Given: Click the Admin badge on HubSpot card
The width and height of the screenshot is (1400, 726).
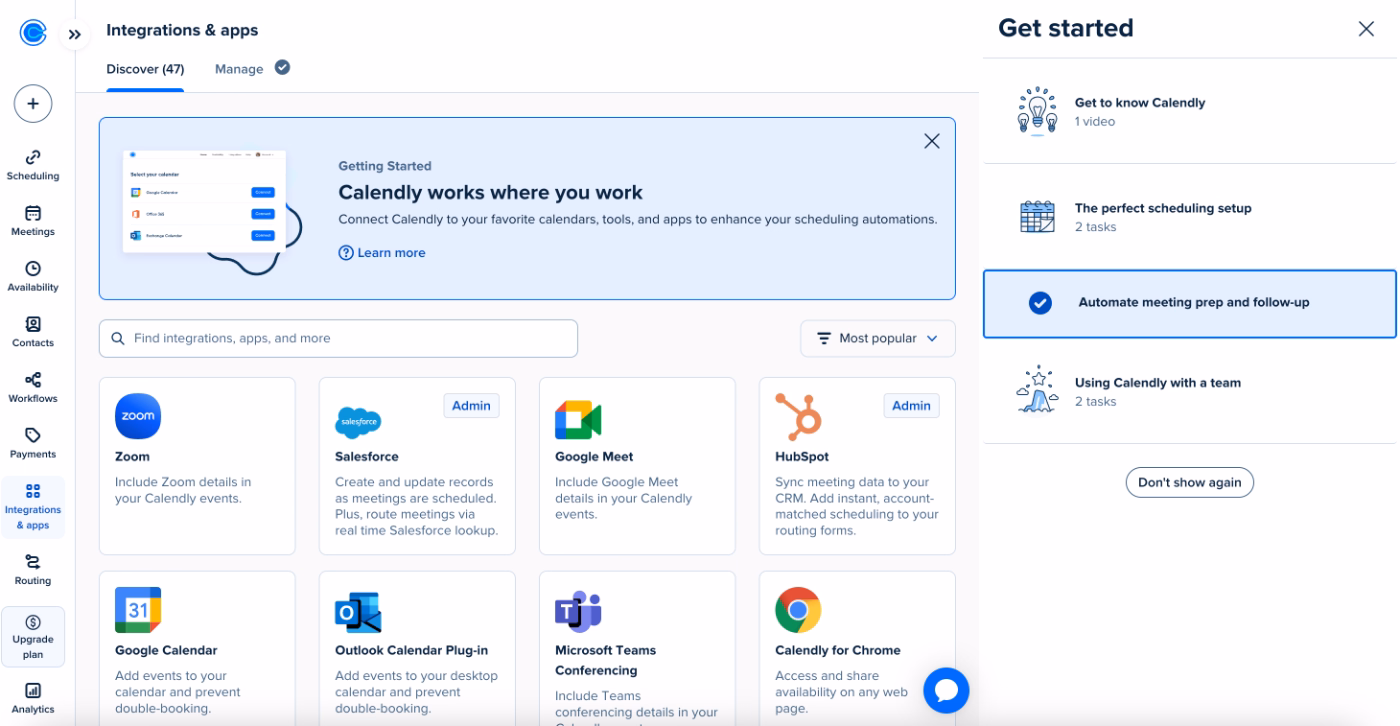Looking at the screenshot, I should tap(911, 405).
